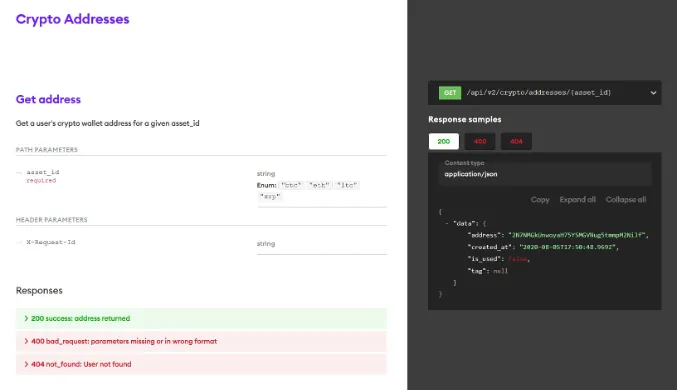
Task: Click the green GET method badge
Action: pyautogui.click(x=450, y=93)
